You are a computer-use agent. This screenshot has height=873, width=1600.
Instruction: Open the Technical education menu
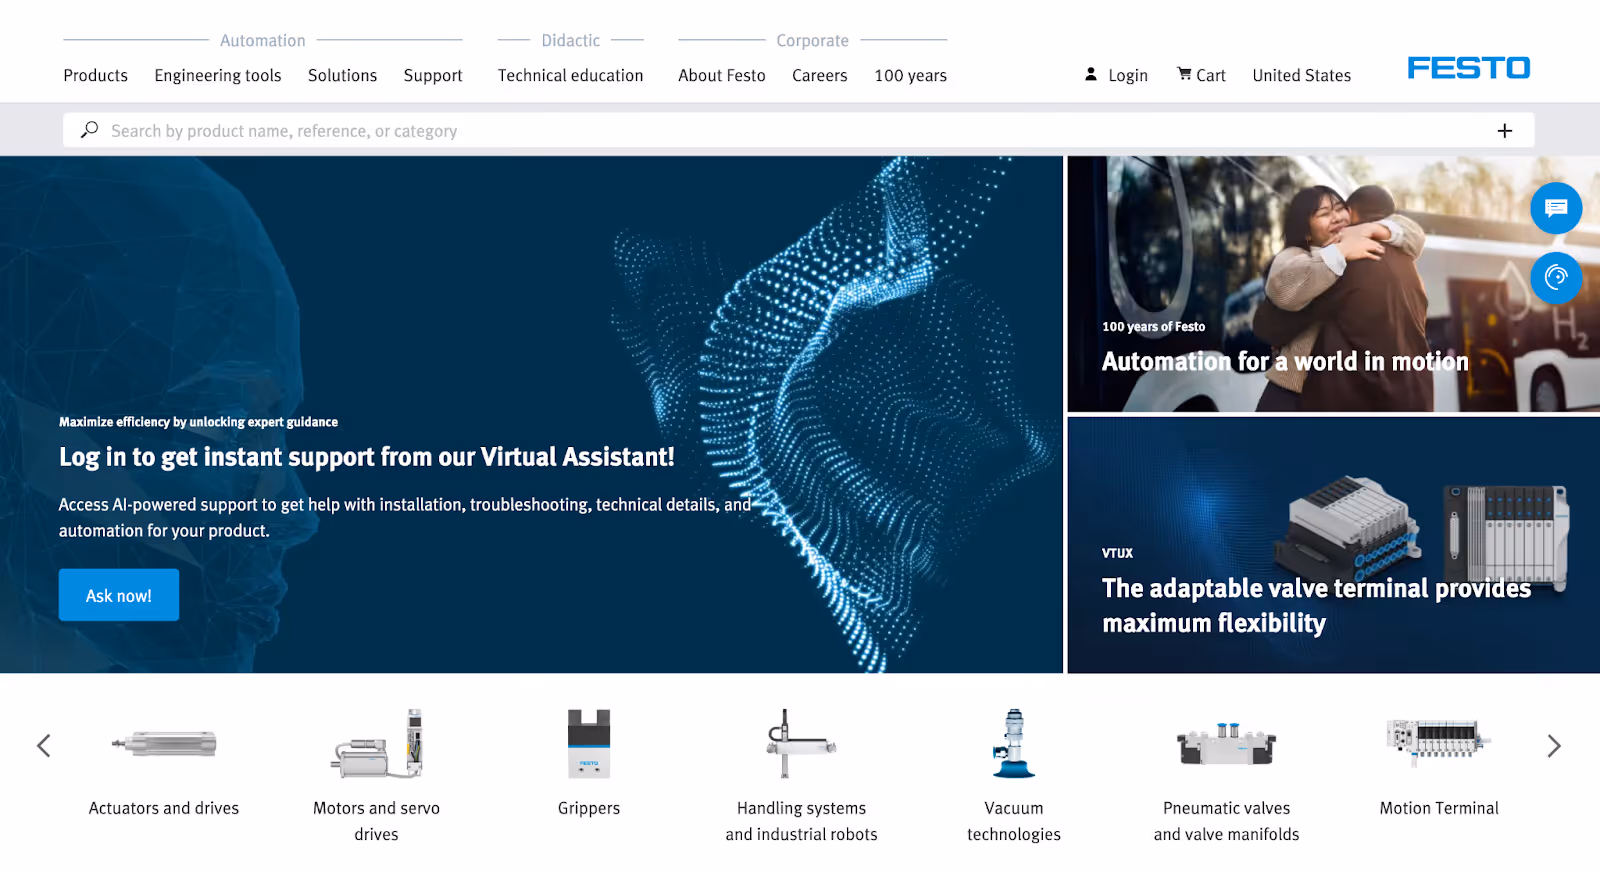click(x=571, y=76)
